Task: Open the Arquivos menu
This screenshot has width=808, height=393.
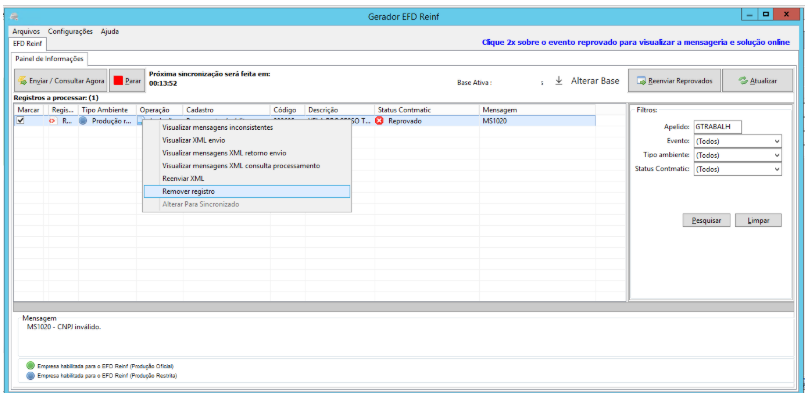Action: click(26, 31)
